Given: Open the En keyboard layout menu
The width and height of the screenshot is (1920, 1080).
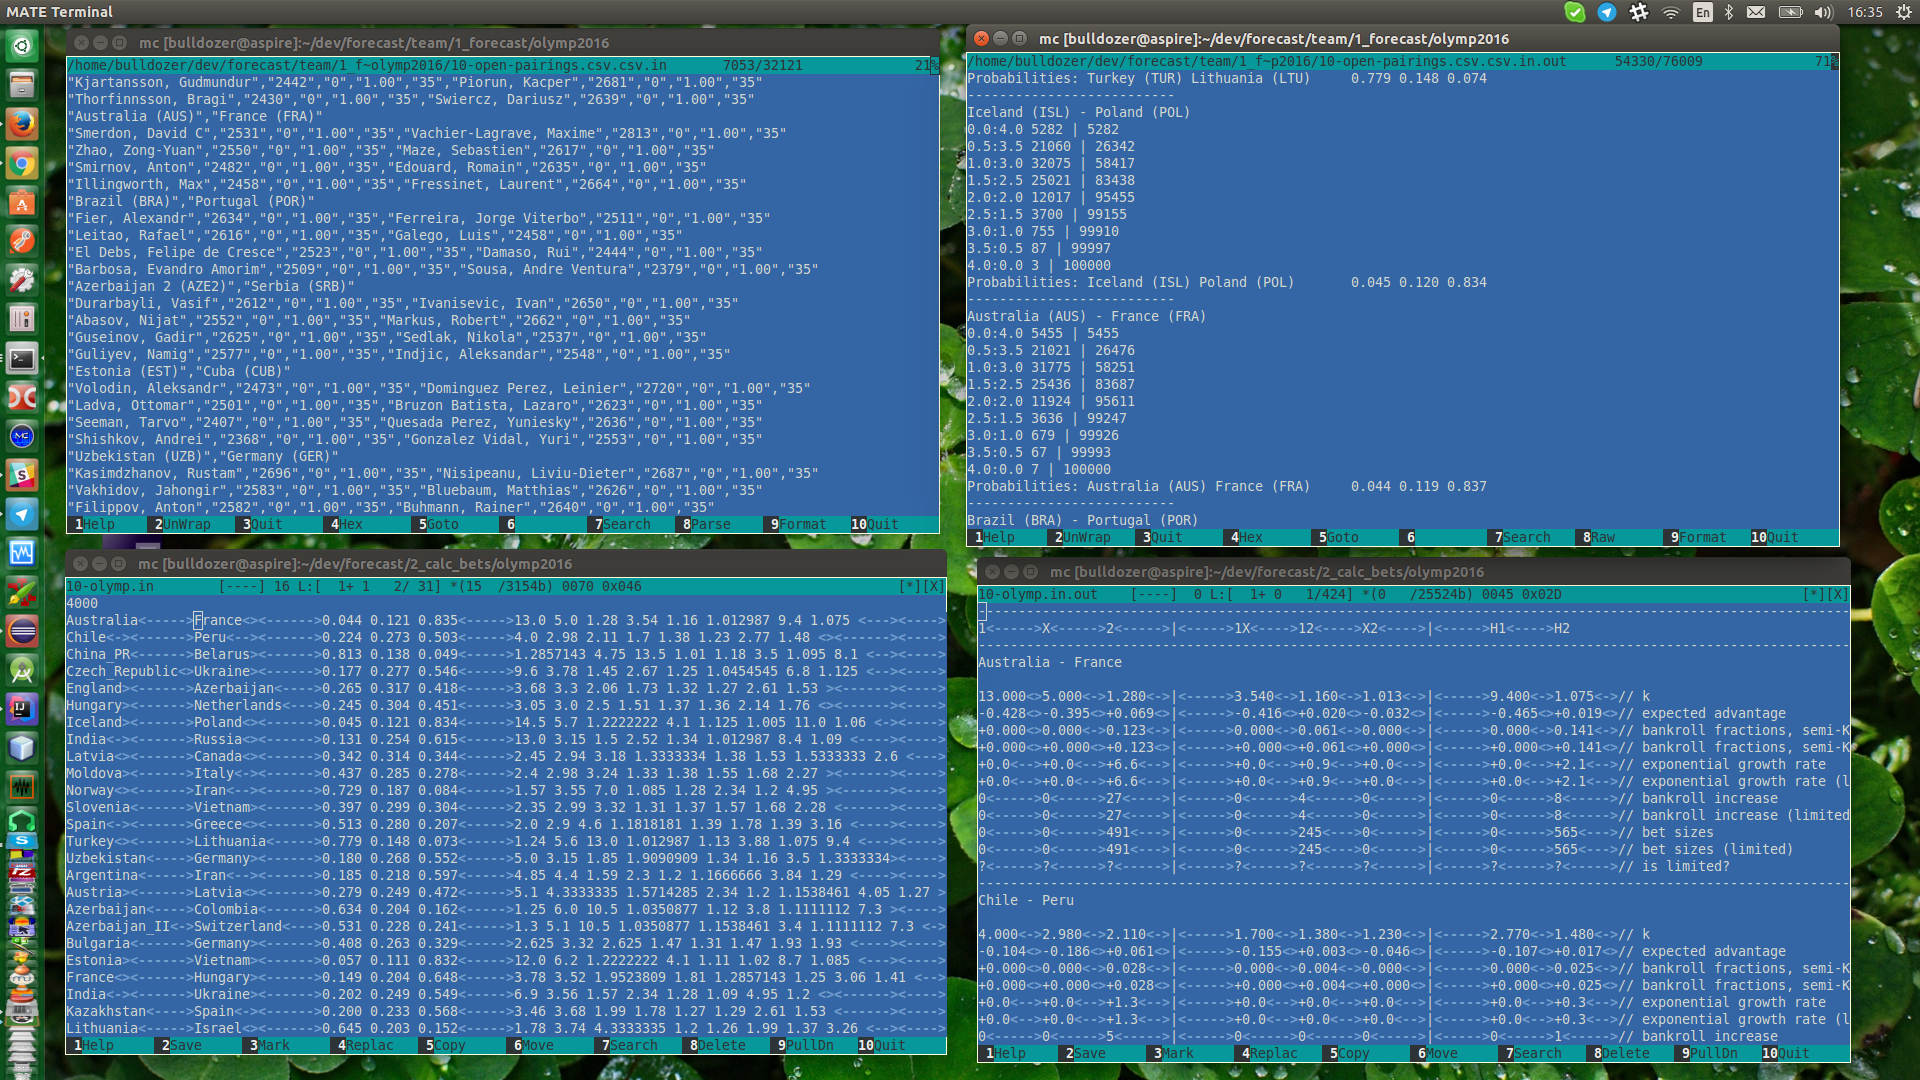Looking at the screenshot, I should [x=1702, y=12].
